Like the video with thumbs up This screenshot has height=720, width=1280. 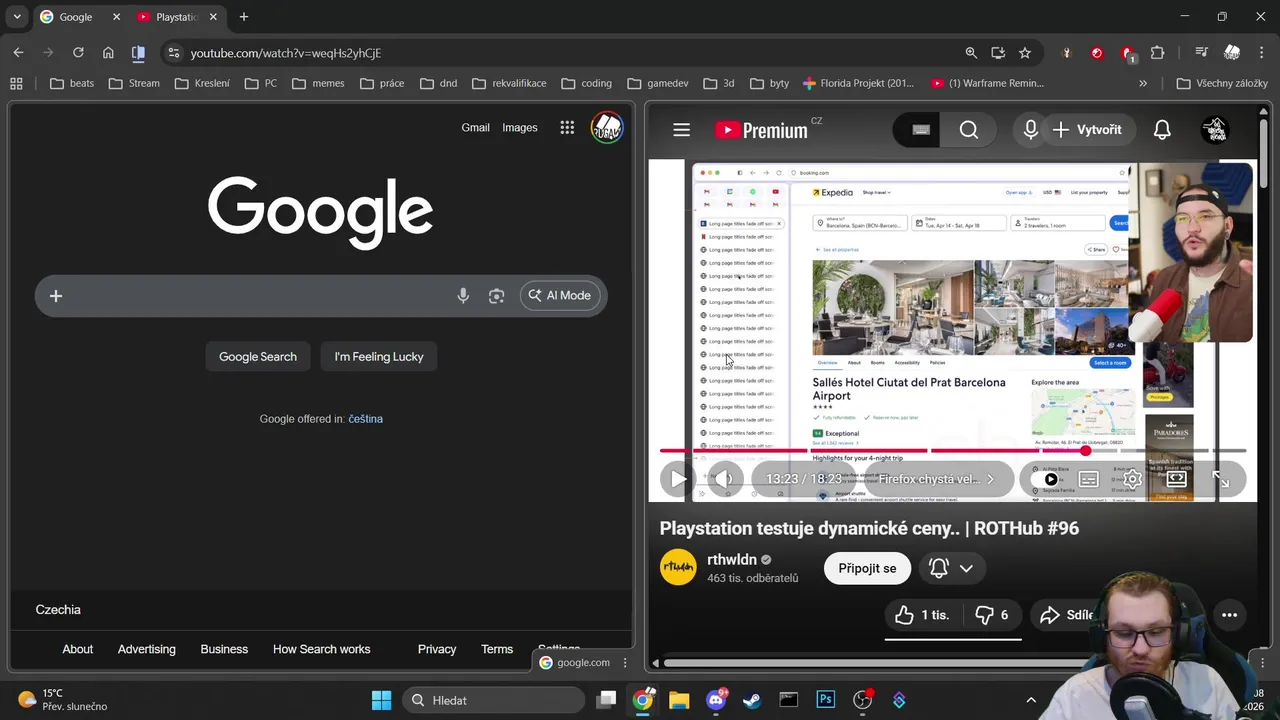[922, 615]
